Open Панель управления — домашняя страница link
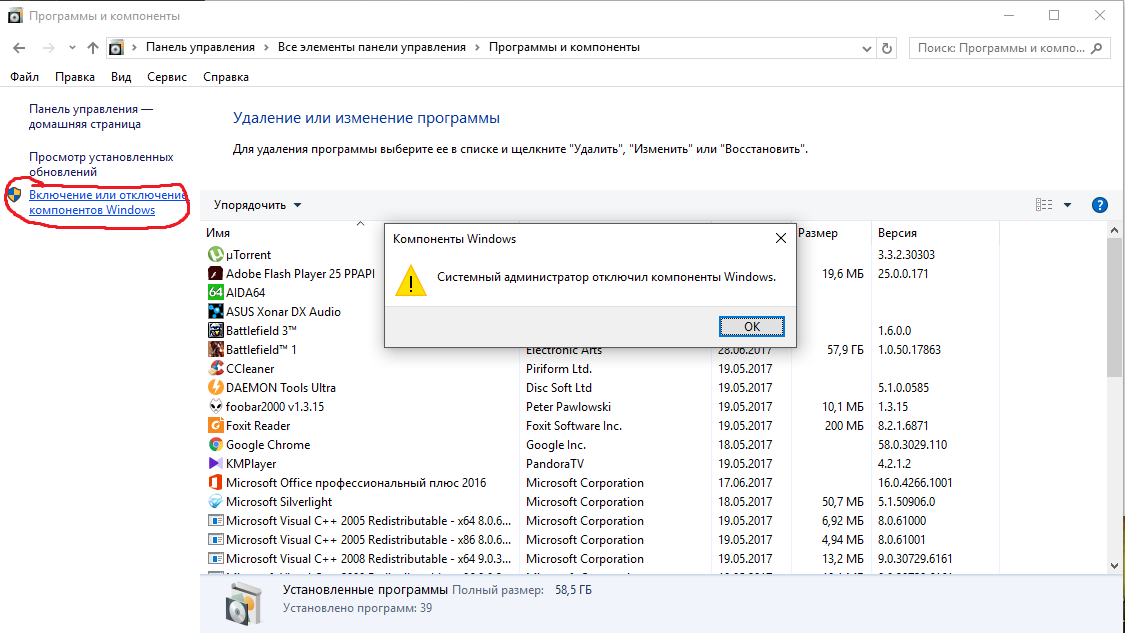Viewport: 1125px width, 633px height. 90,116
